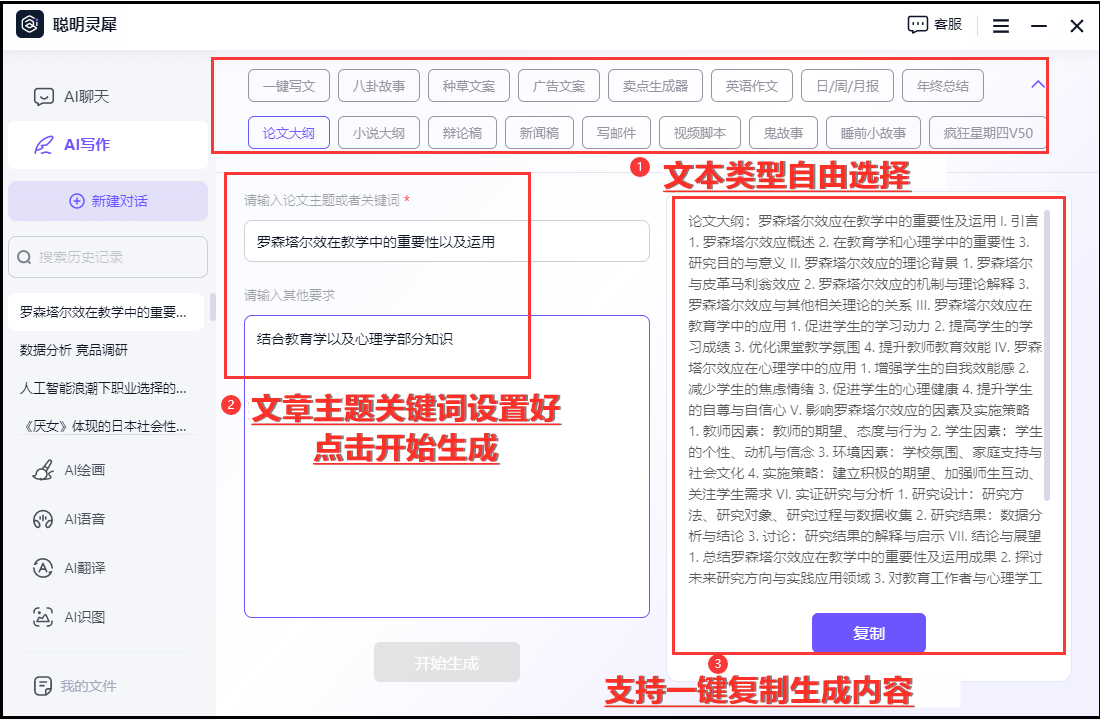The image size is (1100, 720).
Task: Open the AI聊天 chat icon
Action: 43,97
